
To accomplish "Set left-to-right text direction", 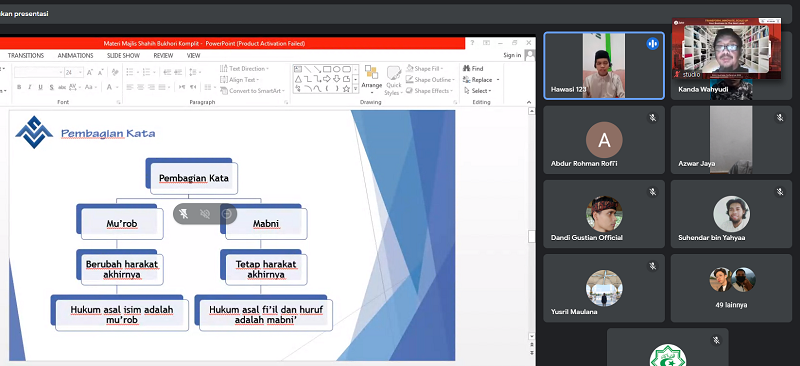I will (x=182, y=87).
